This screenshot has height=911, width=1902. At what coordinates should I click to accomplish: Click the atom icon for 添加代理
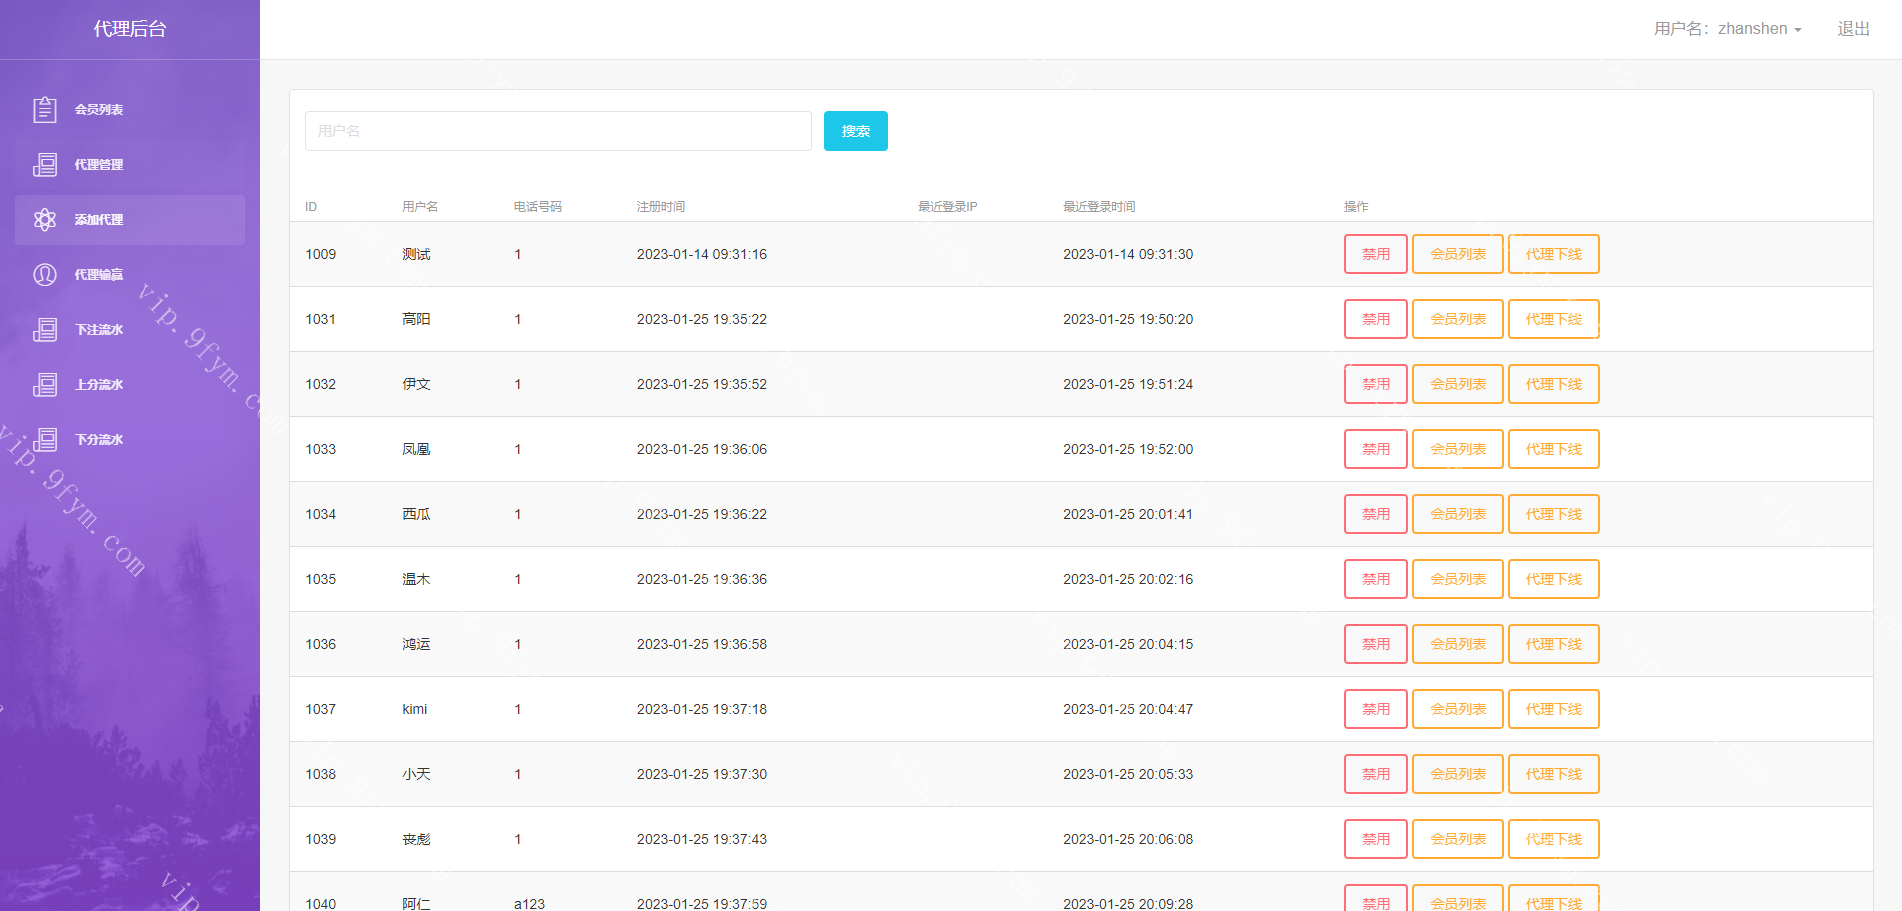coord(45,220)
